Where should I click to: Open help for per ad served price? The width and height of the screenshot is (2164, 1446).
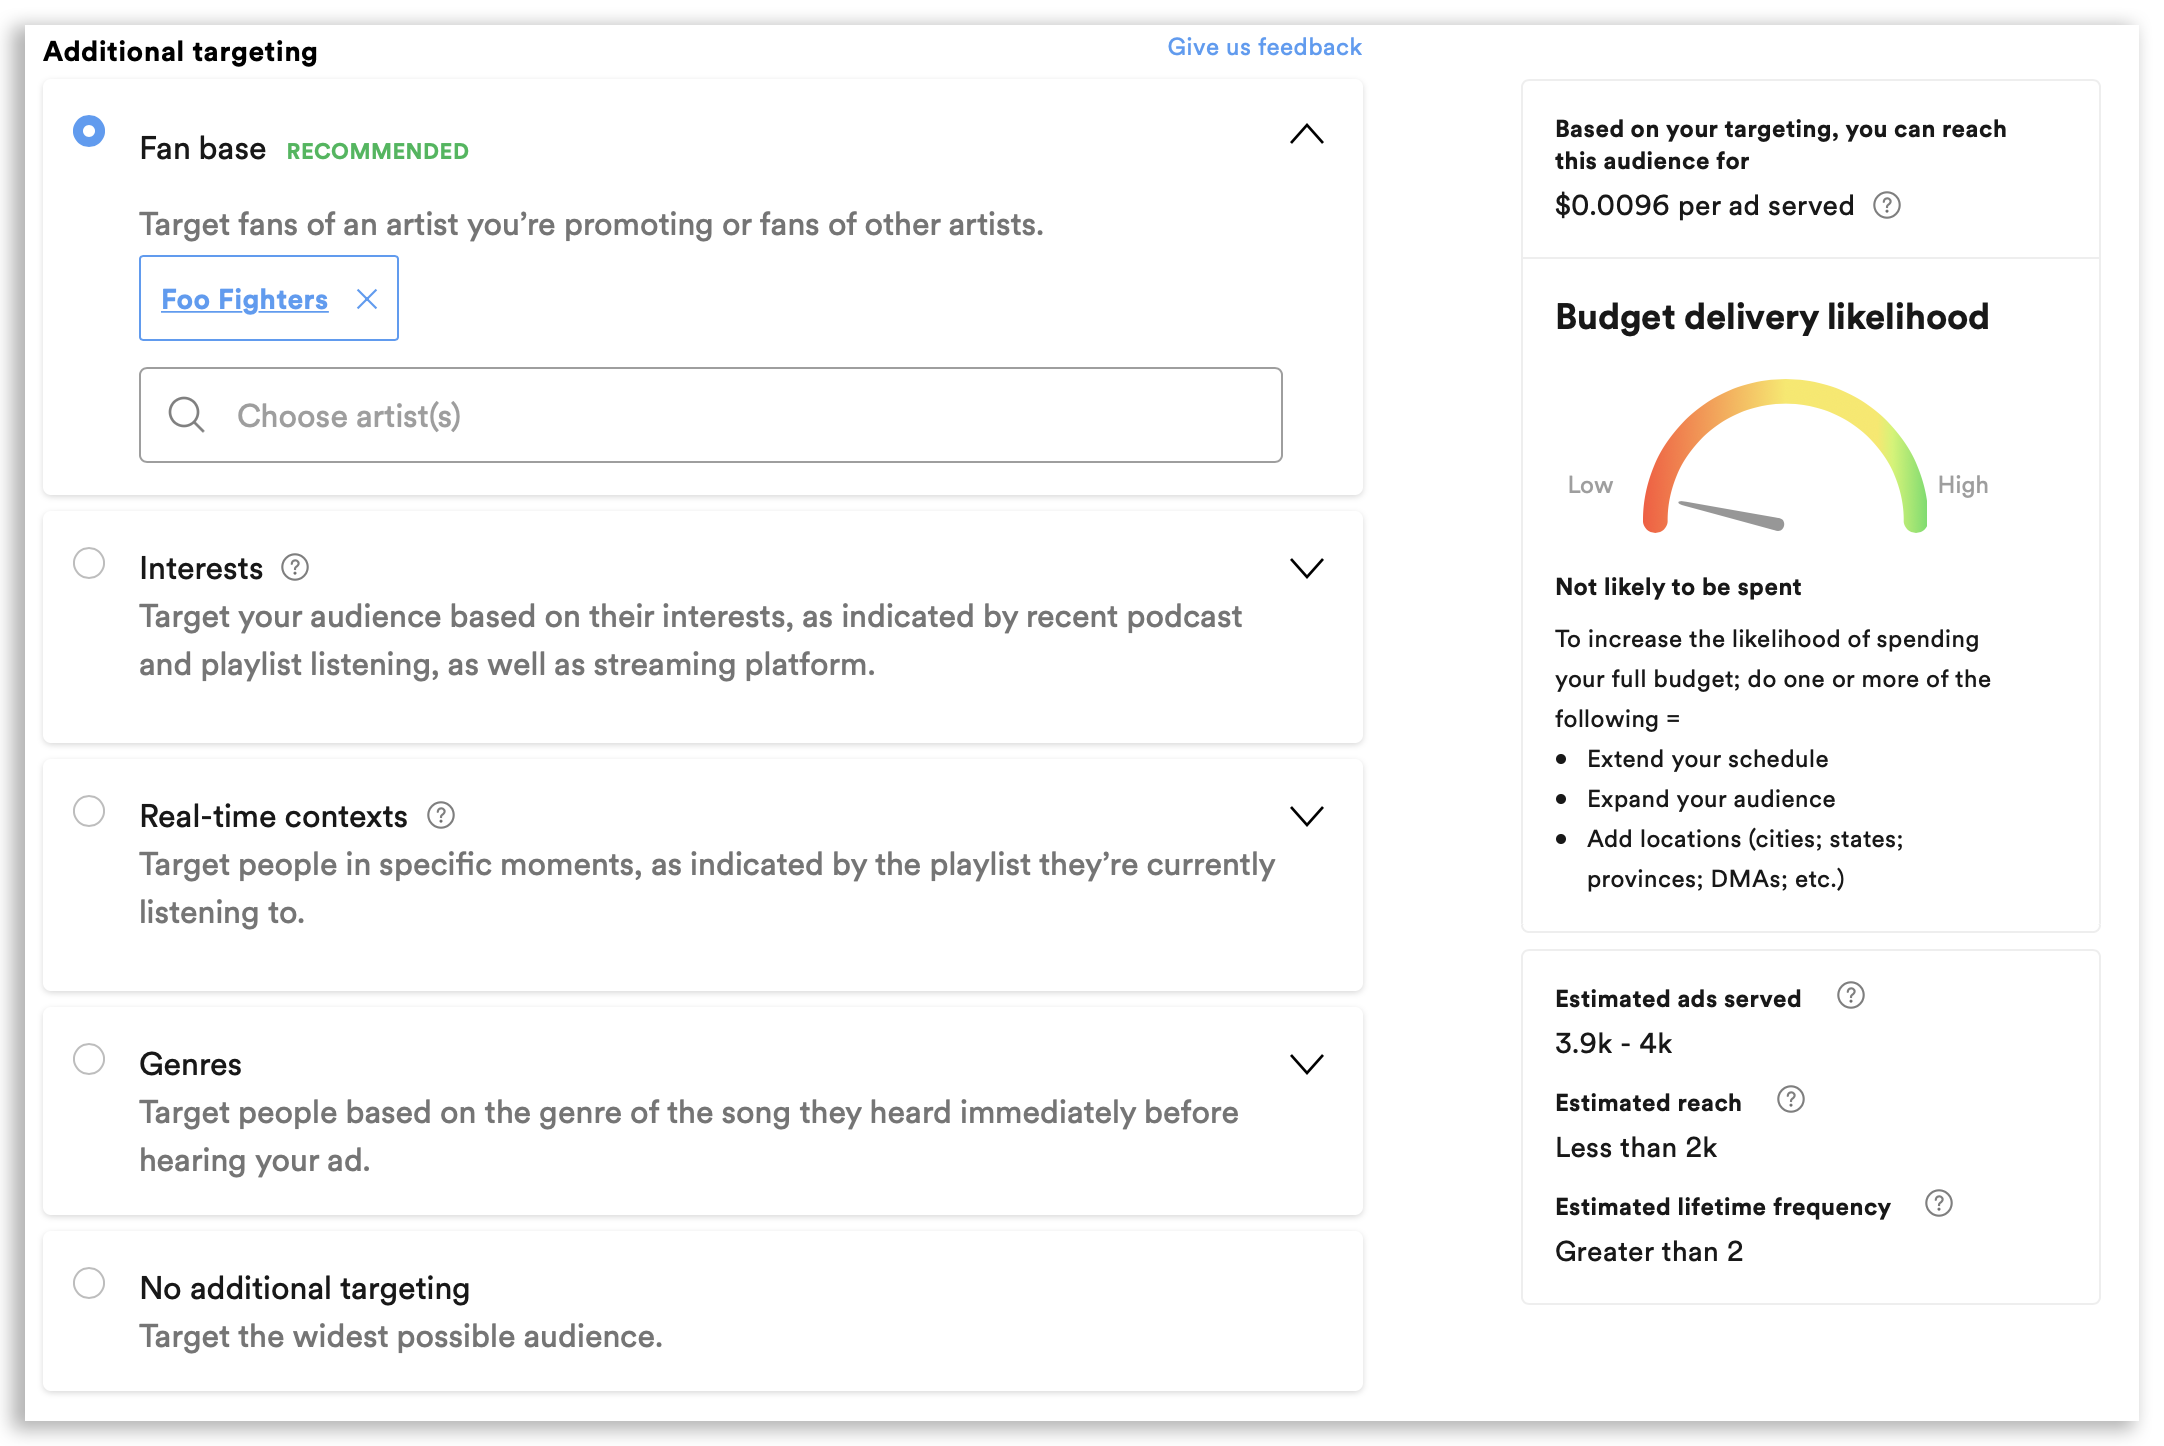[1886, 205]
